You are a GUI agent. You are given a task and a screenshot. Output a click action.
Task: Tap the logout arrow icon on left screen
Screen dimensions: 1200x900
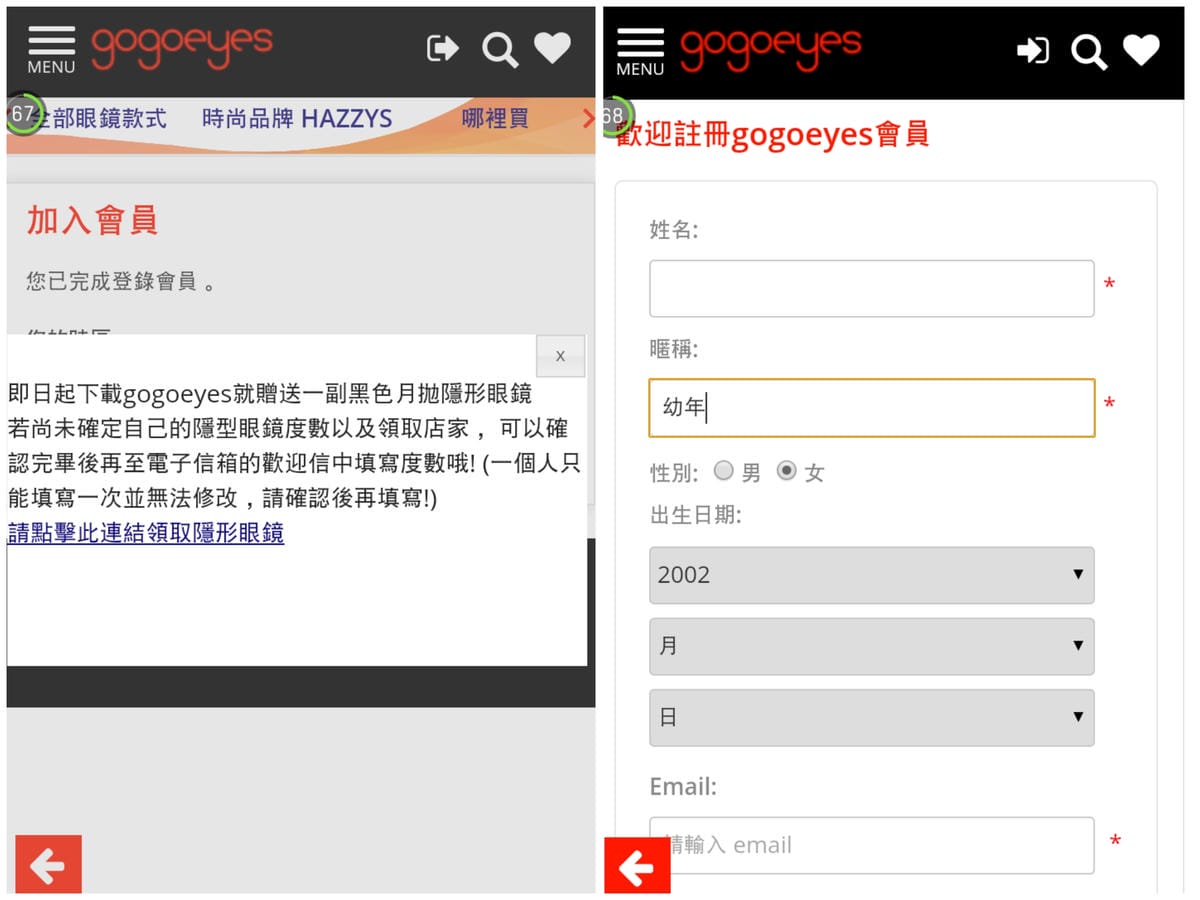(x=442, y=48)
